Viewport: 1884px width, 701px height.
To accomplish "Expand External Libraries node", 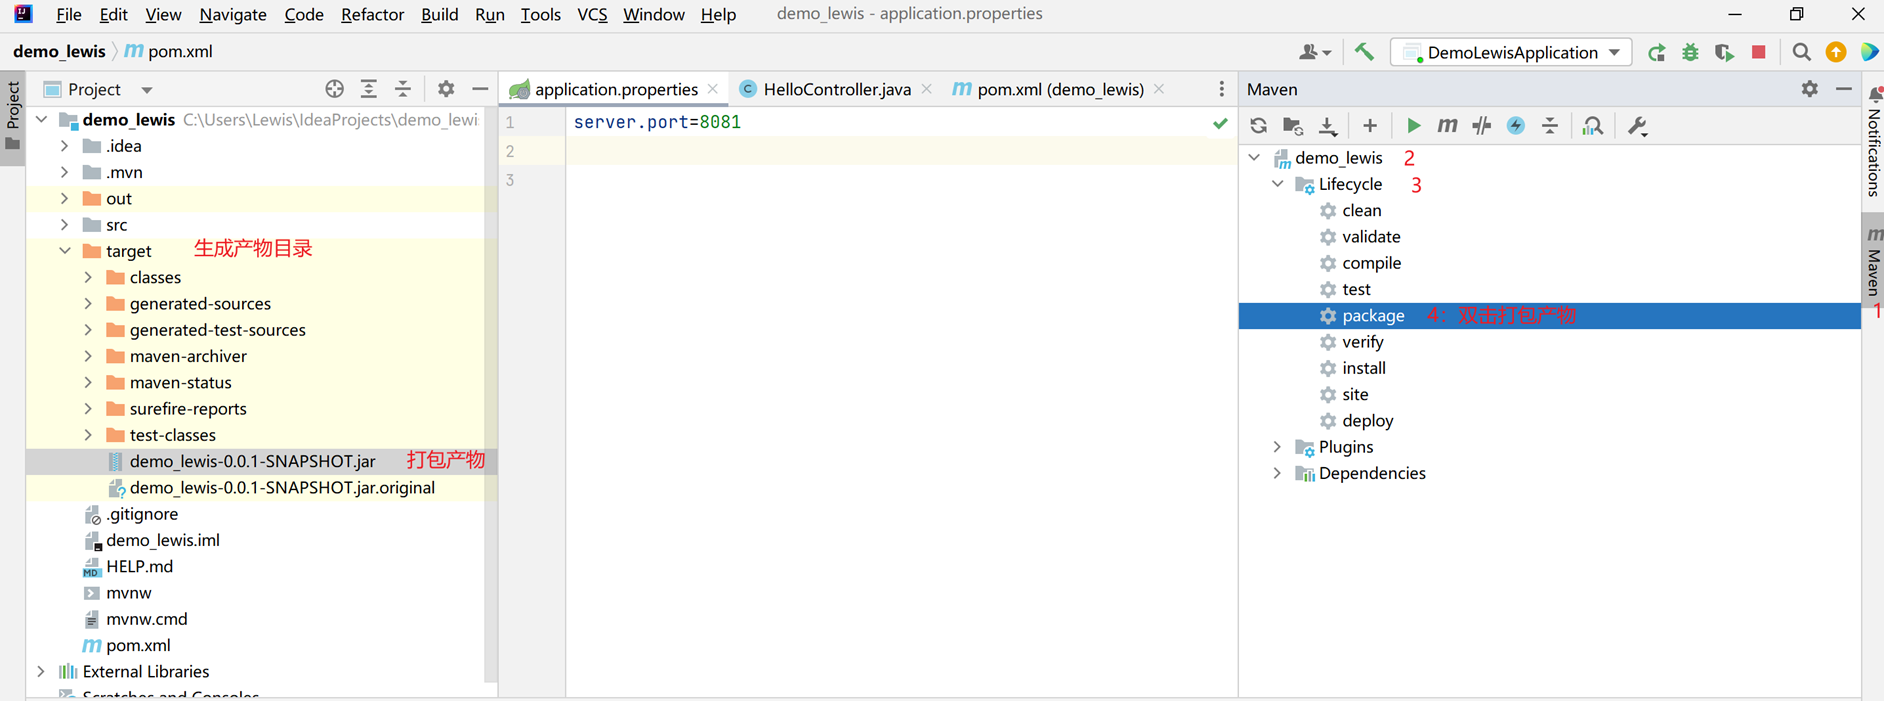I will 41,671.
